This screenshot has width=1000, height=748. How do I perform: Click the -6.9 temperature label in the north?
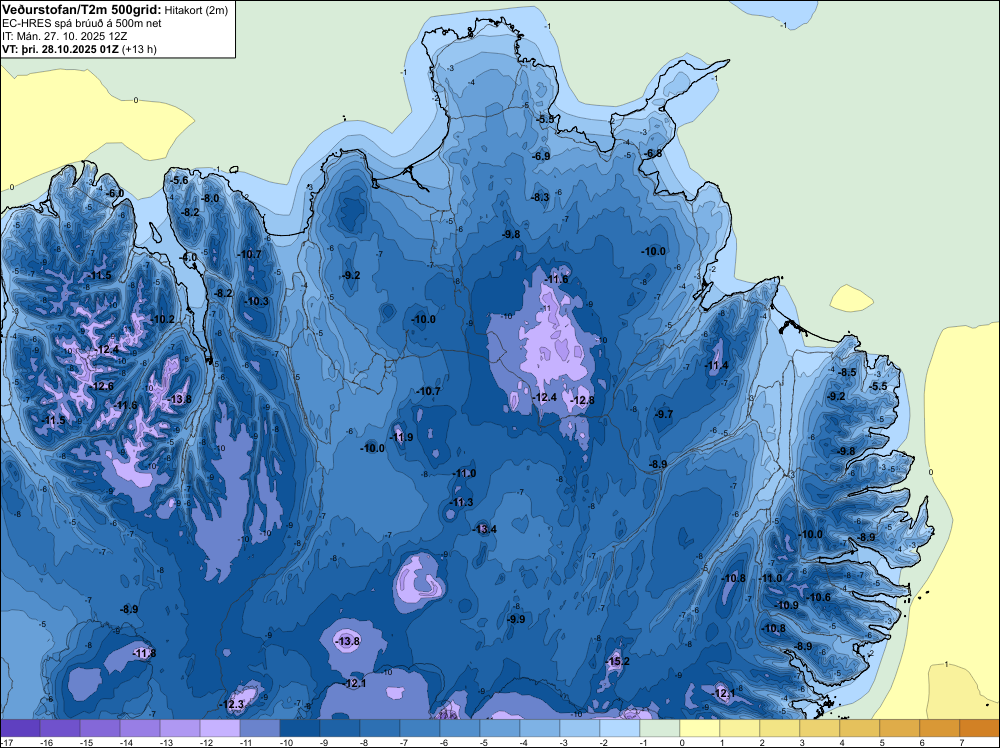click(541, 156)
